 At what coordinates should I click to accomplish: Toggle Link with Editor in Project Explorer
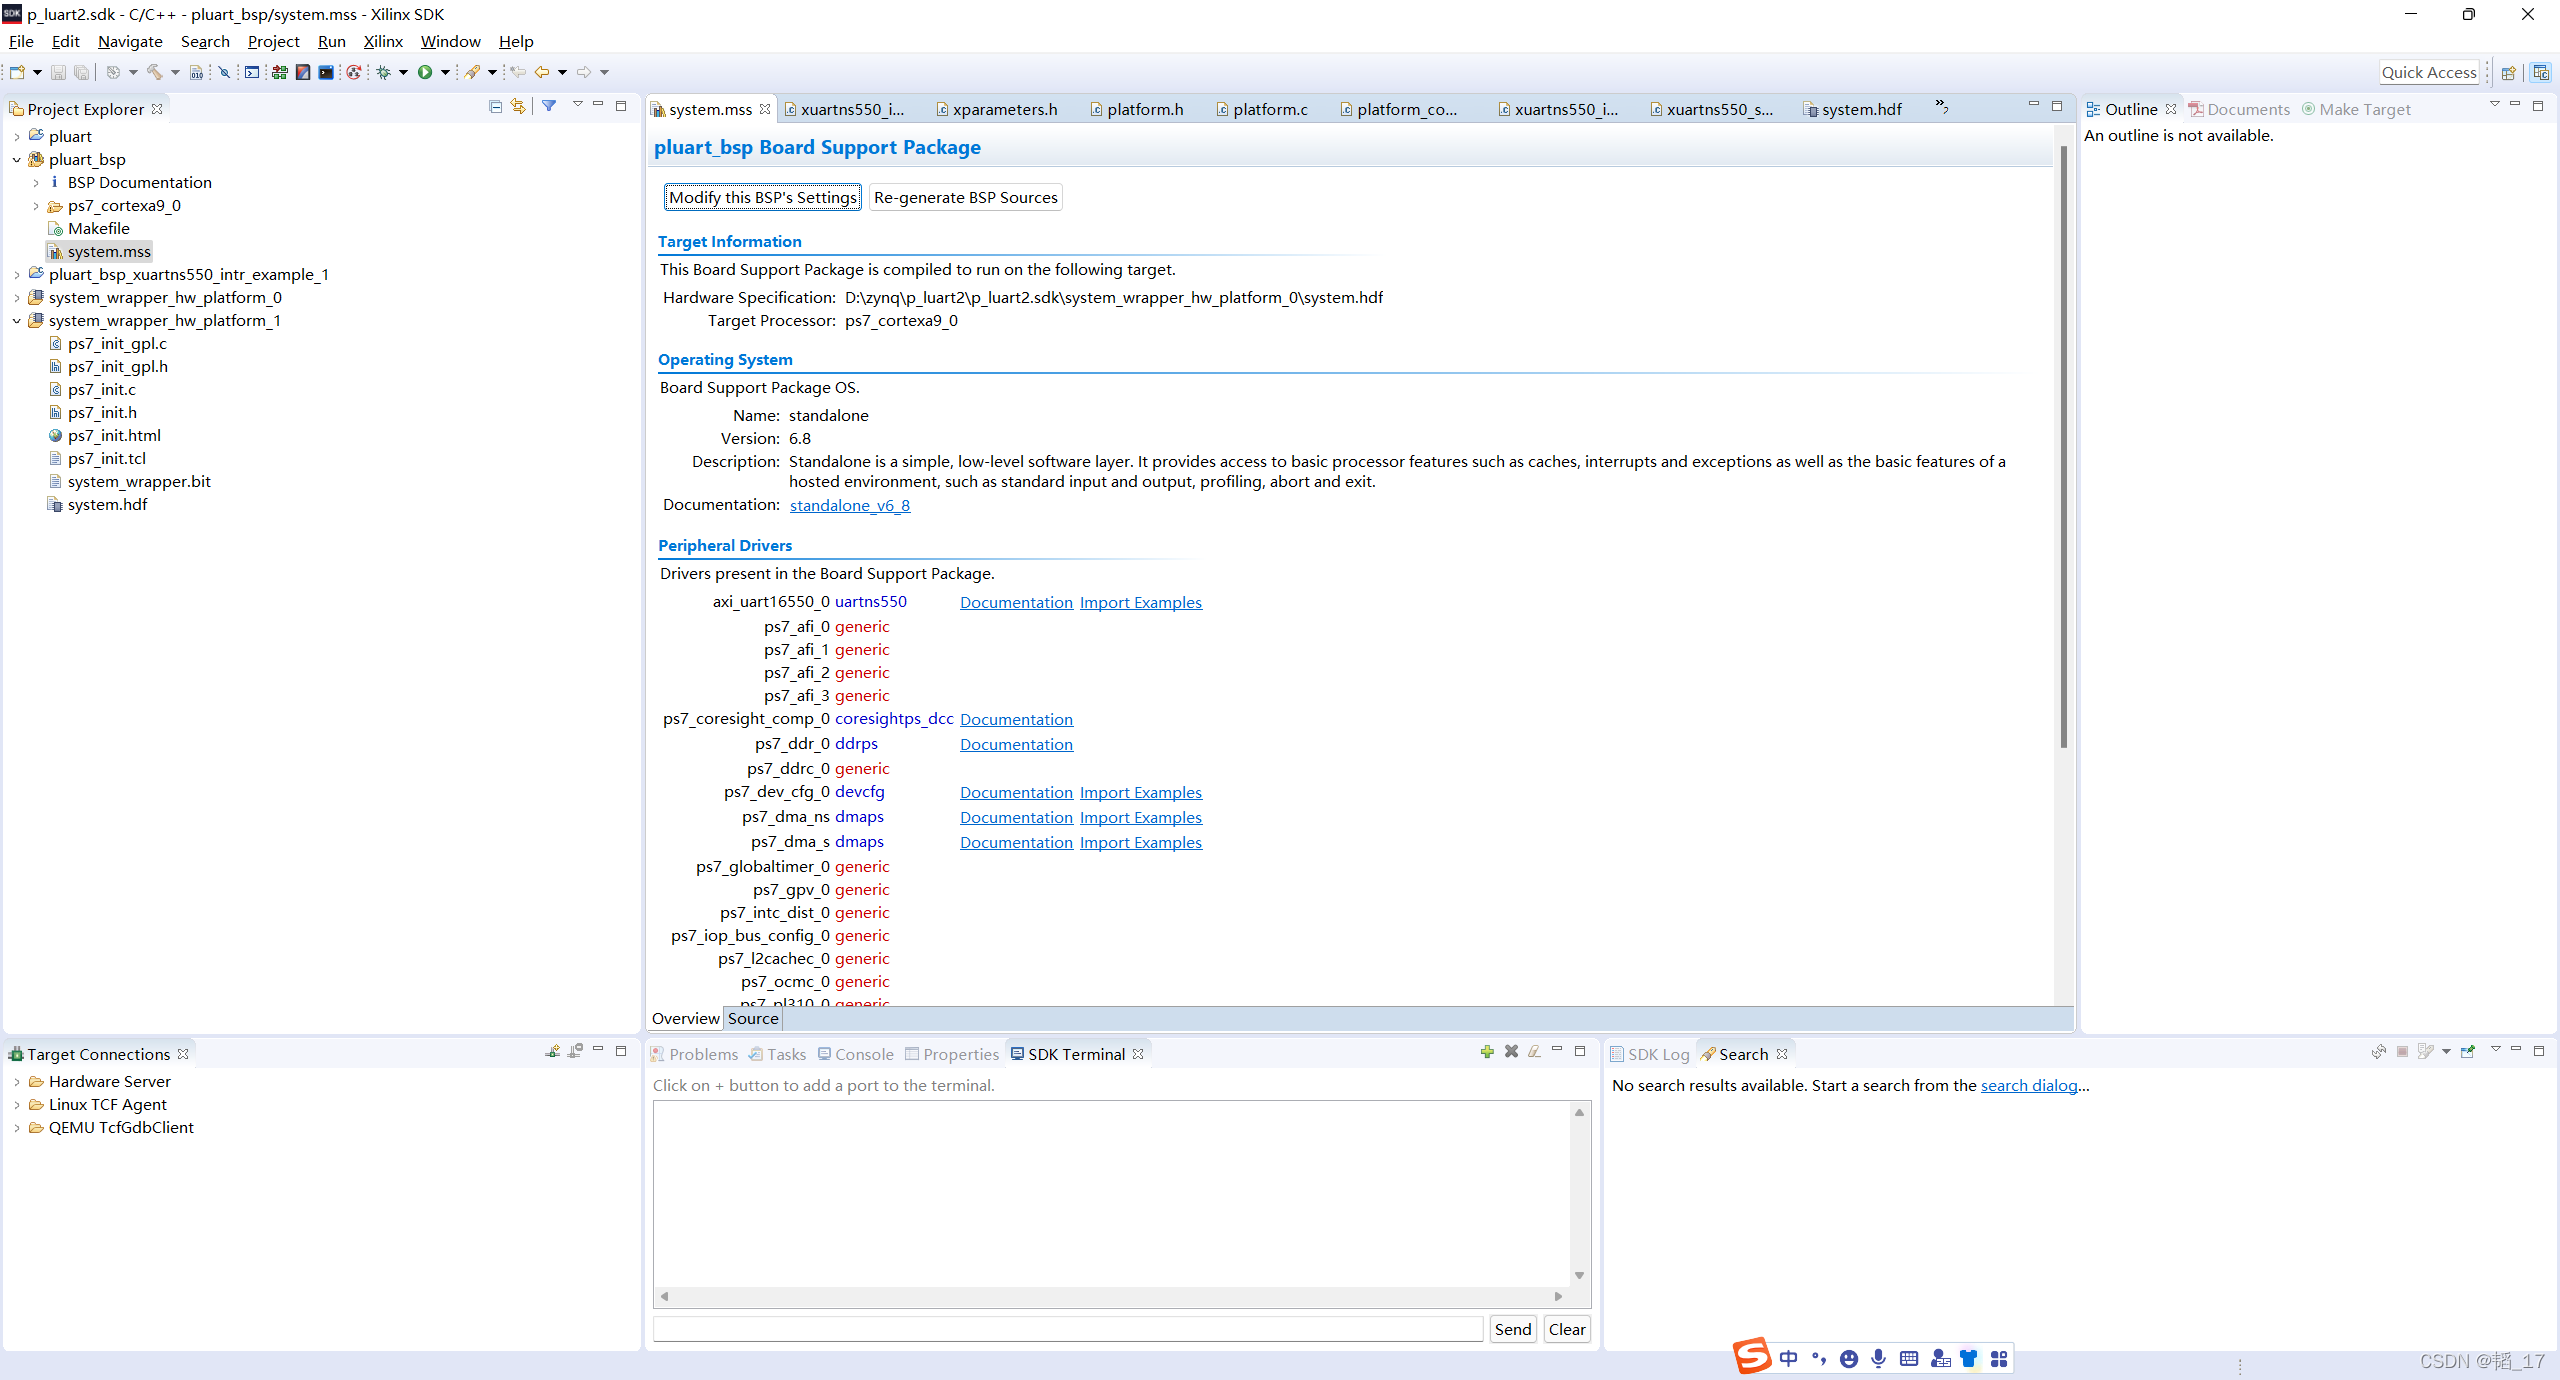518,106
